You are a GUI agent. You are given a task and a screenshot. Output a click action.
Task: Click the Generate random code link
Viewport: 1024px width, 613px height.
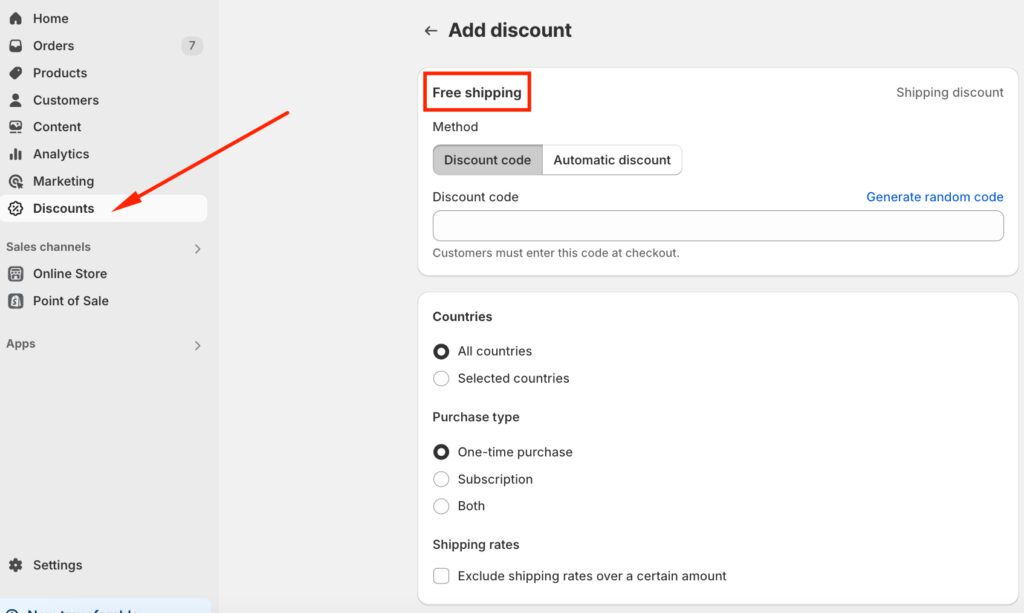click(934, 197)
